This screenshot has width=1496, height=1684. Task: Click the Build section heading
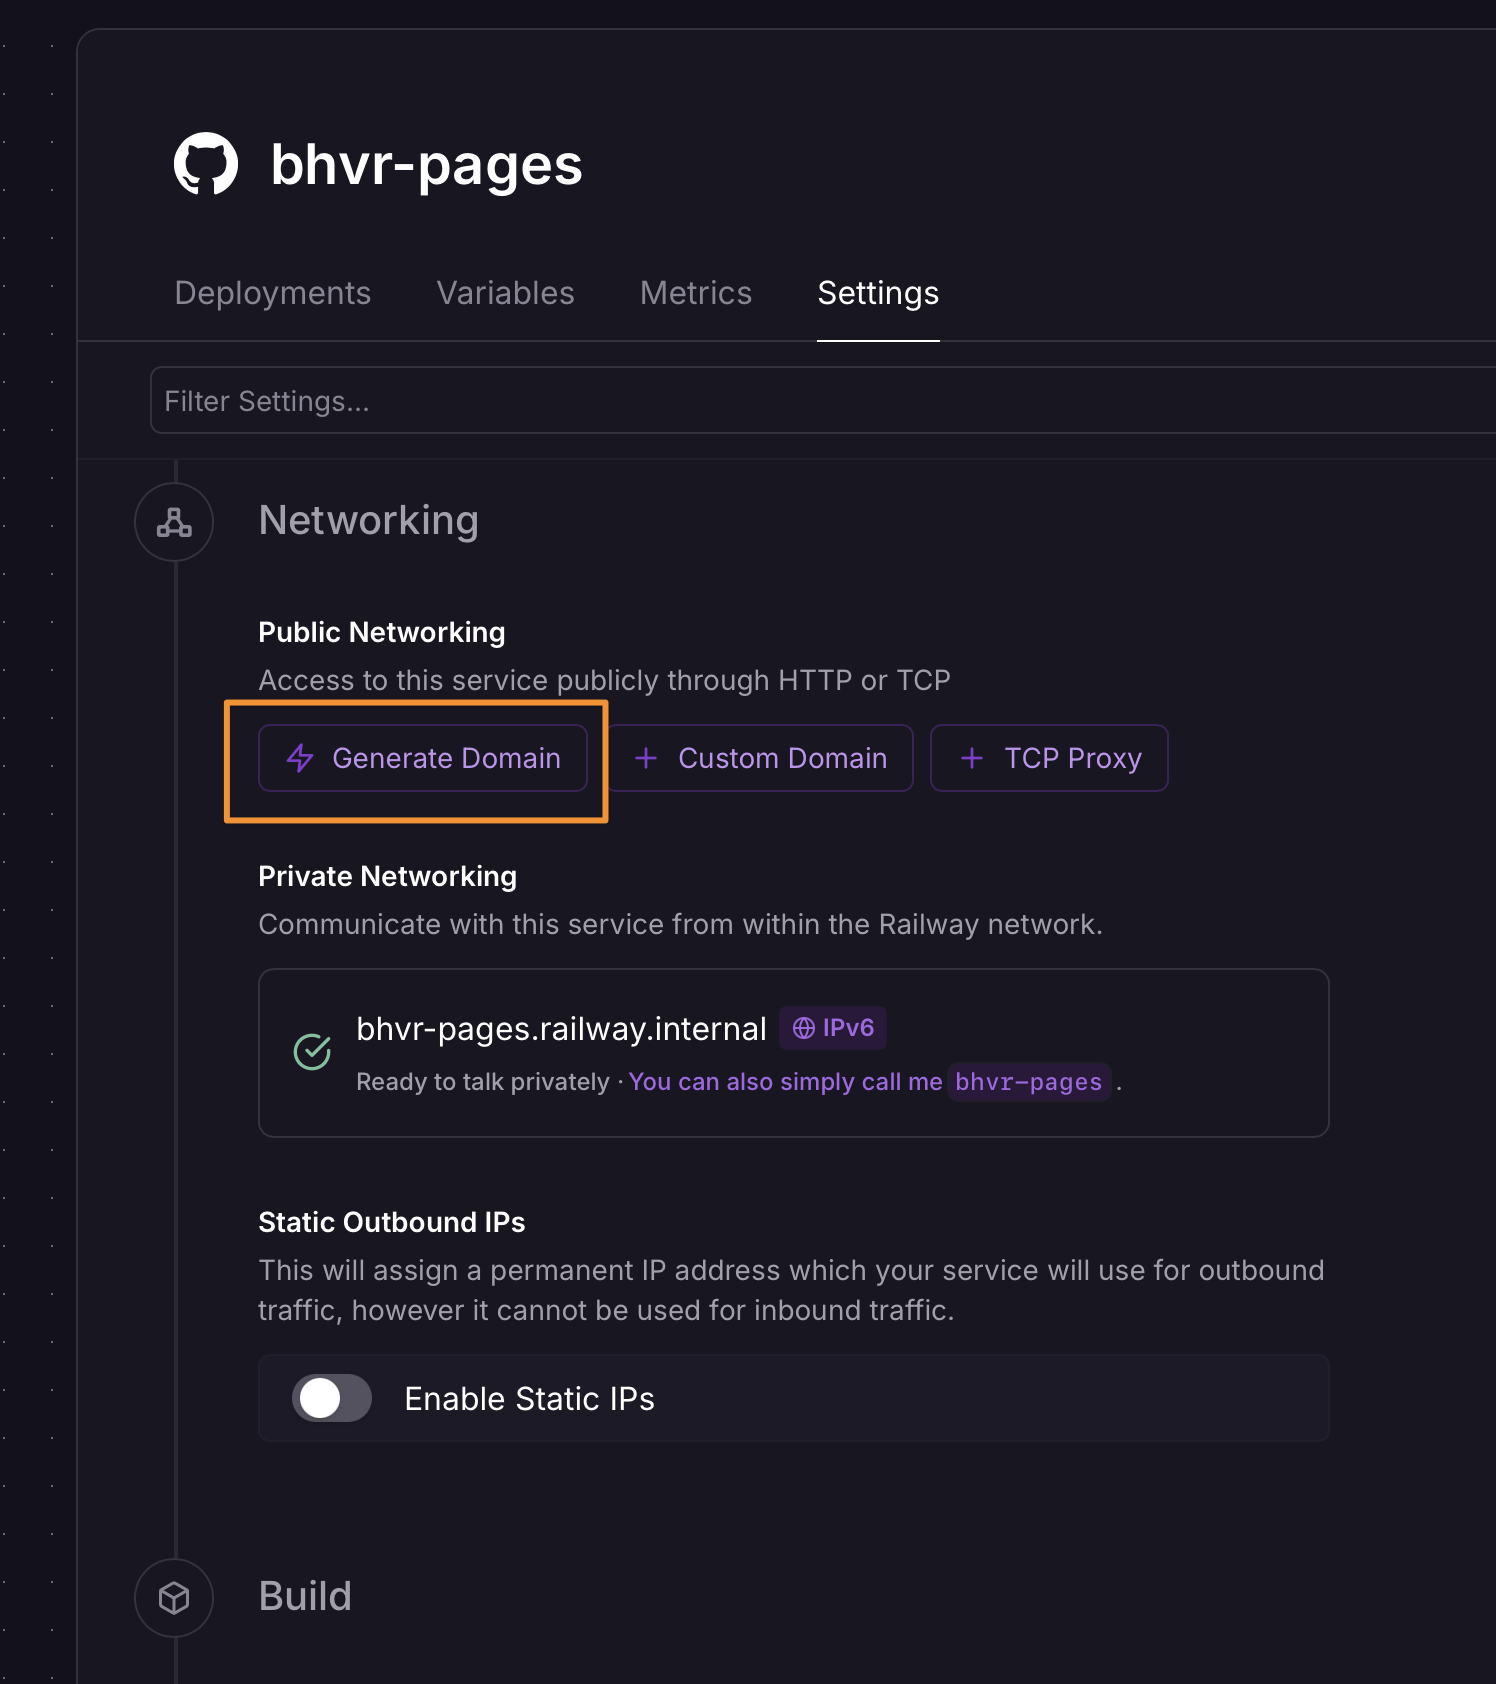point(305,1596)
